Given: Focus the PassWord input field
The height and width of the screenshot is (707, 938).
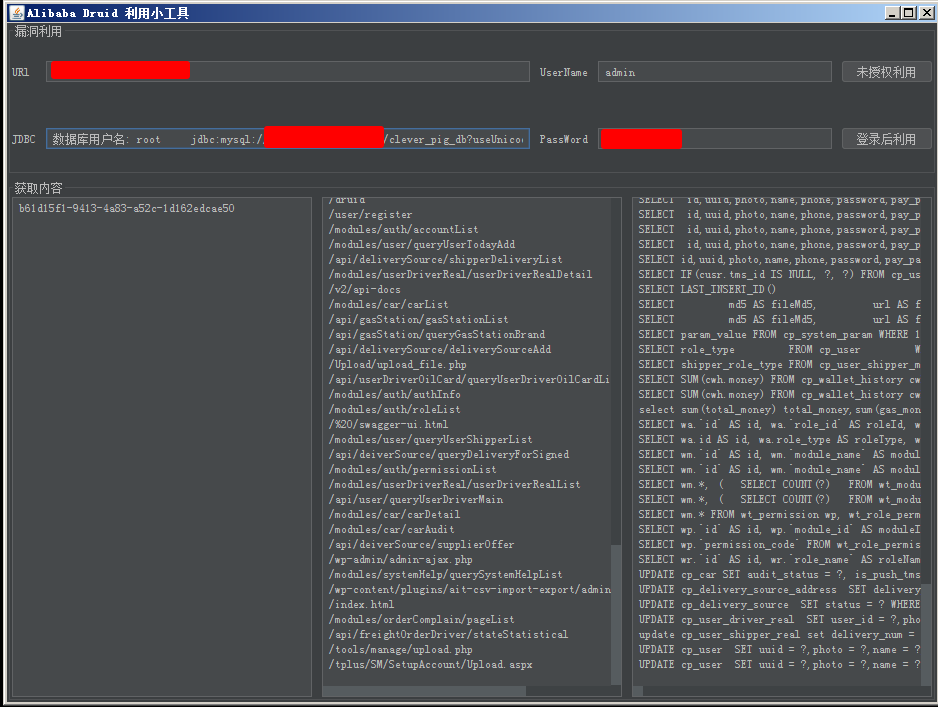Looking at the screenshot, I should 715,139.
